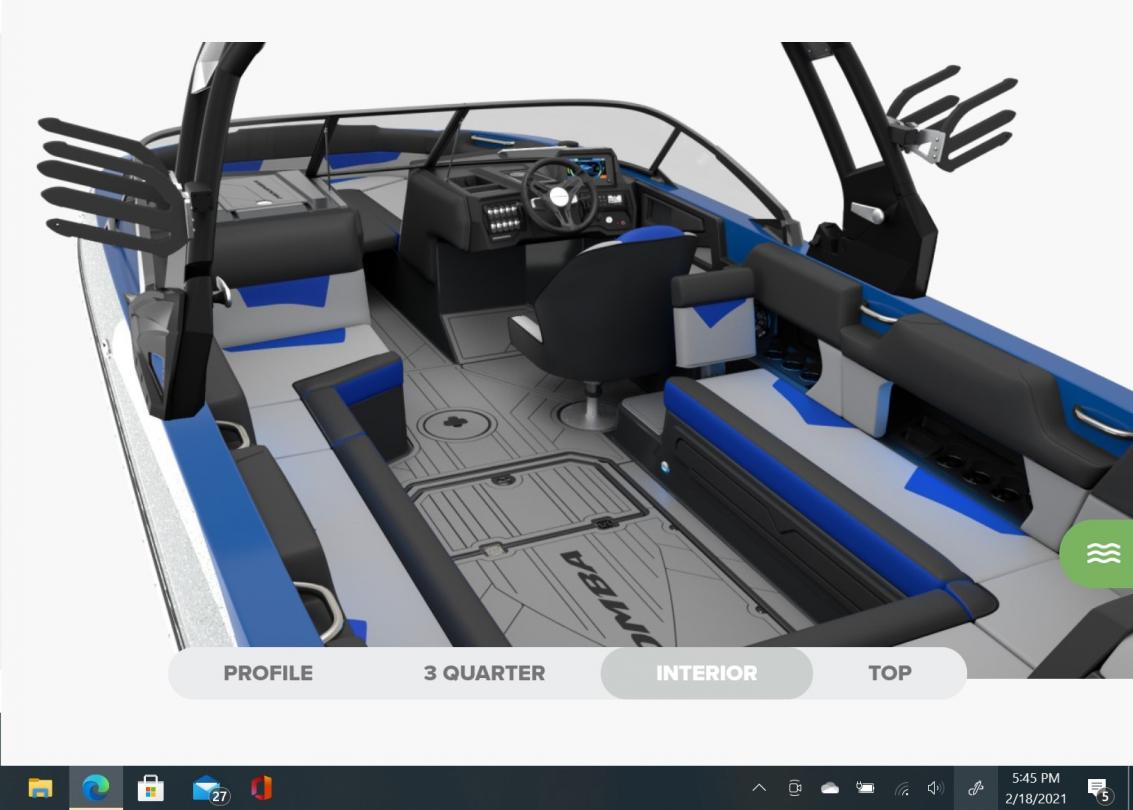Click the Microsoft Edge taskbar icon
The image size is (1133, 810).
tap(96, 788)
